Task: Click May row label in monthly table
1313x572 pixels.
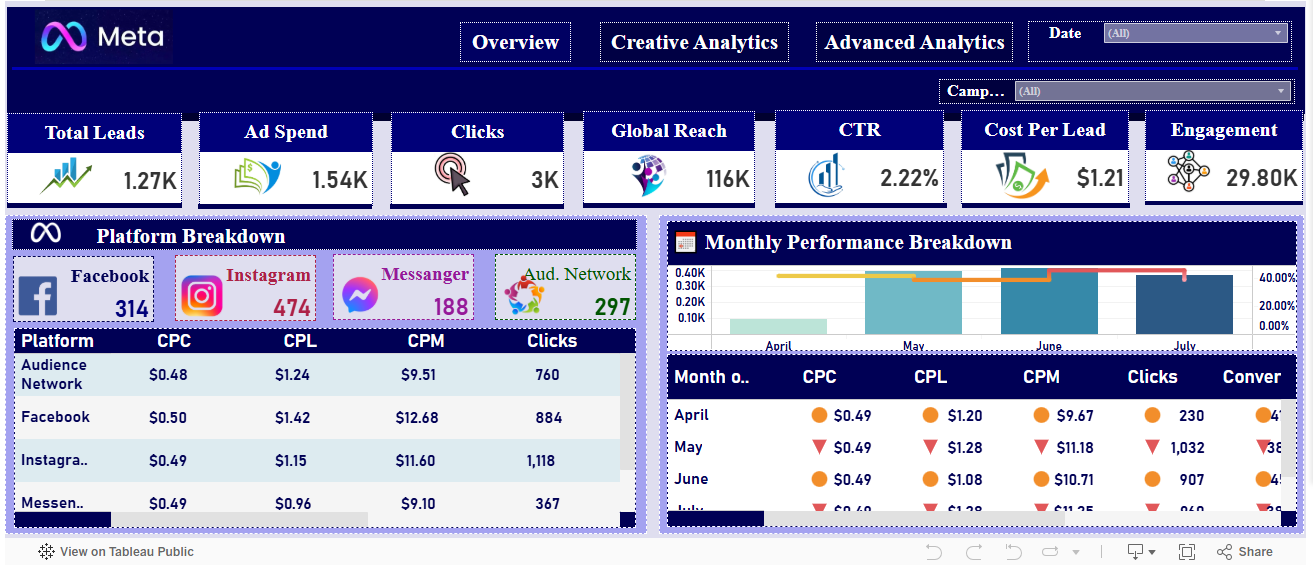Action: click(688, 447)
